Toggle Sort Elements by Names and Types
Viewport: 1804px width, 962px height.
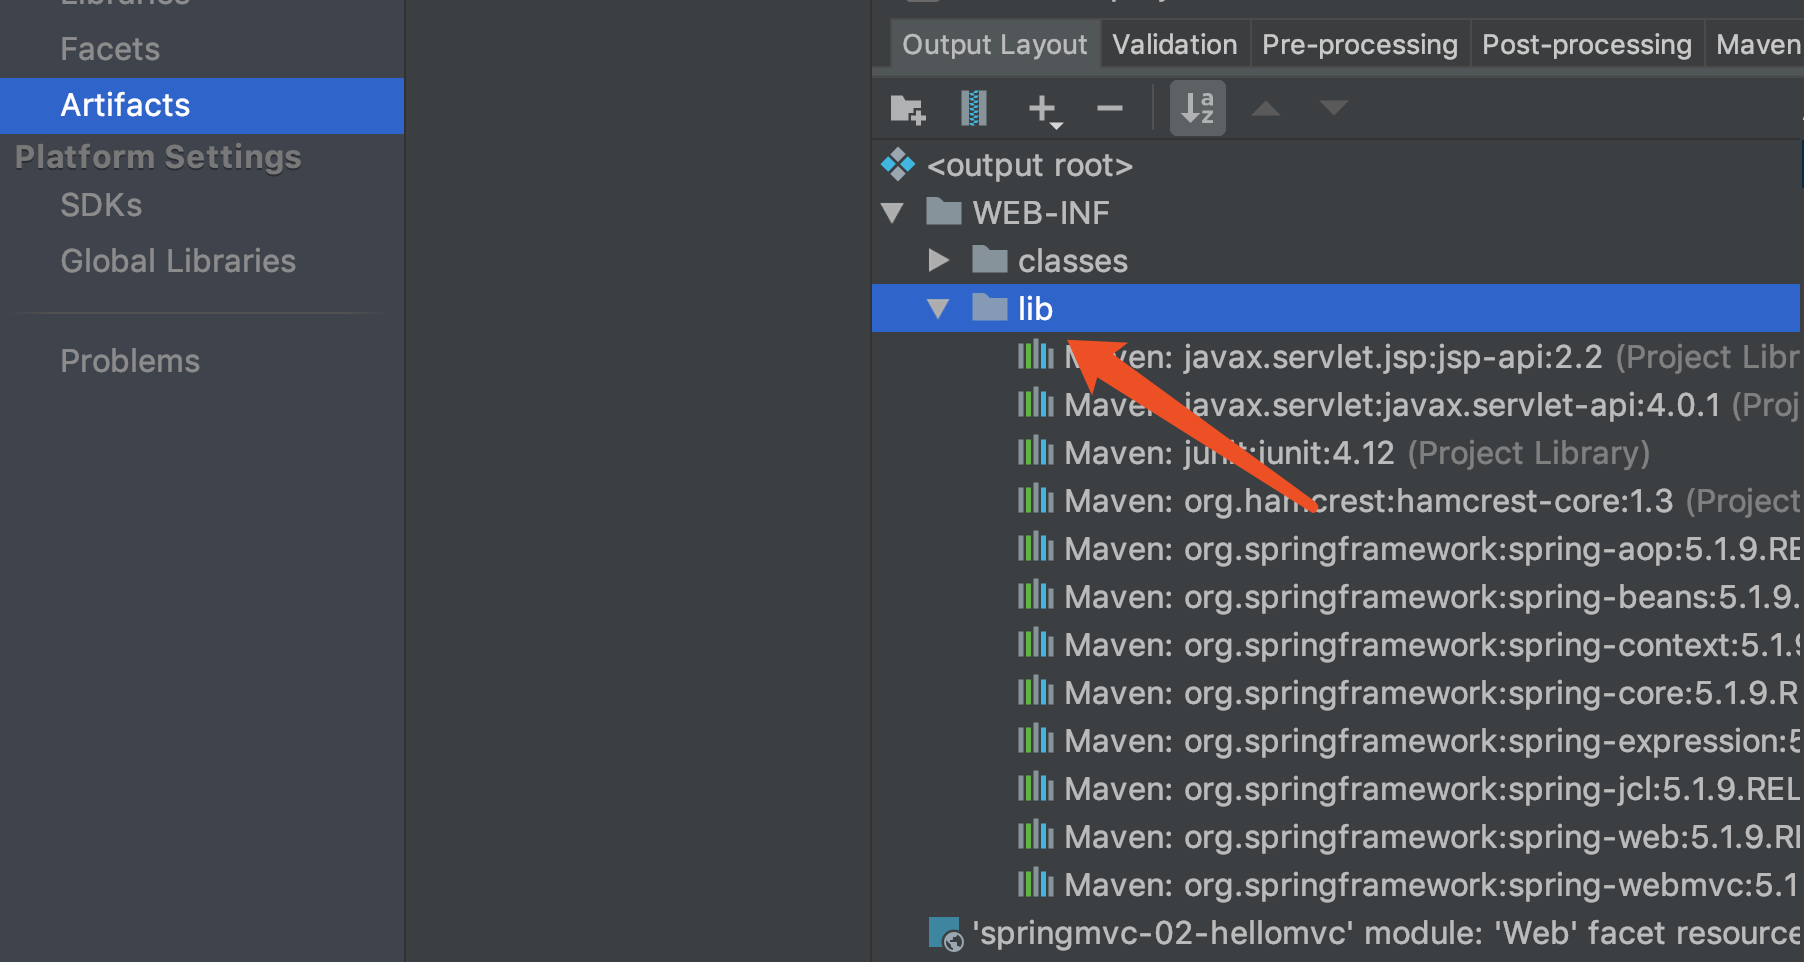click(x=1197, y=108)
